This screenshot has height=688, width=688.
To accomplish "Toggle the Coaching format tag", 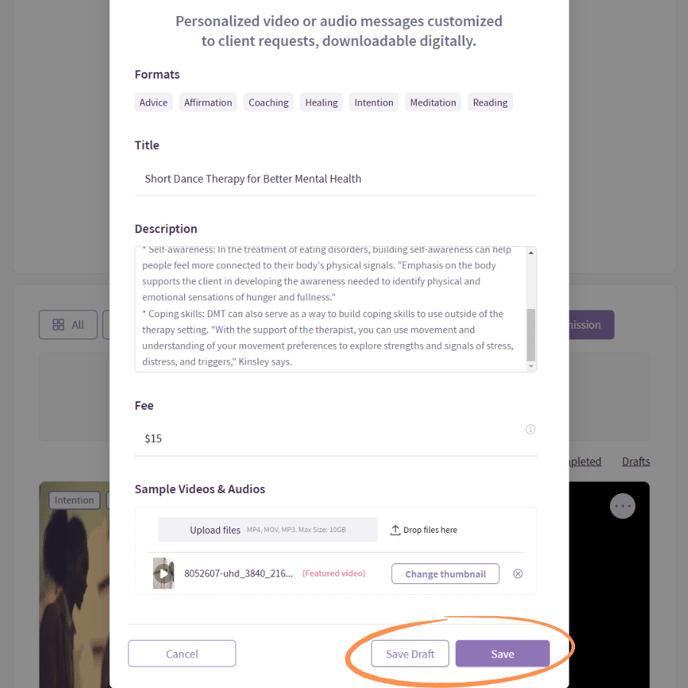I will click(x=268, y=102).
